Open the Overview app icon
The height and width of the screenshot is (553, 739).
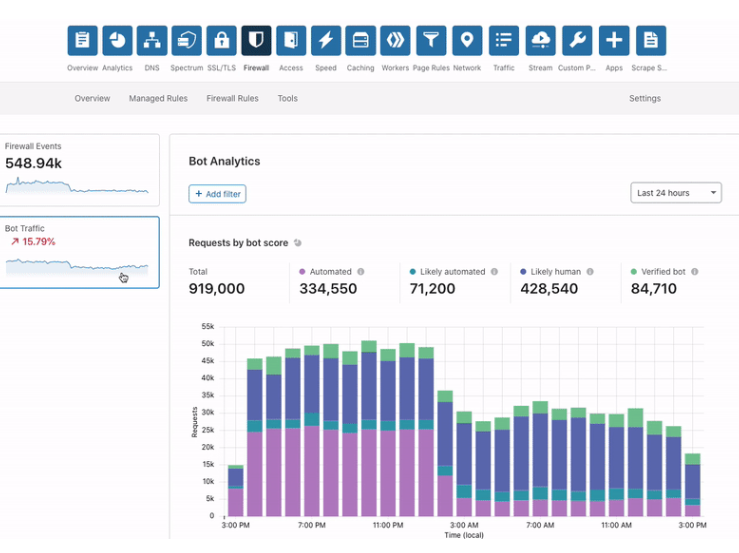[82, 41]
